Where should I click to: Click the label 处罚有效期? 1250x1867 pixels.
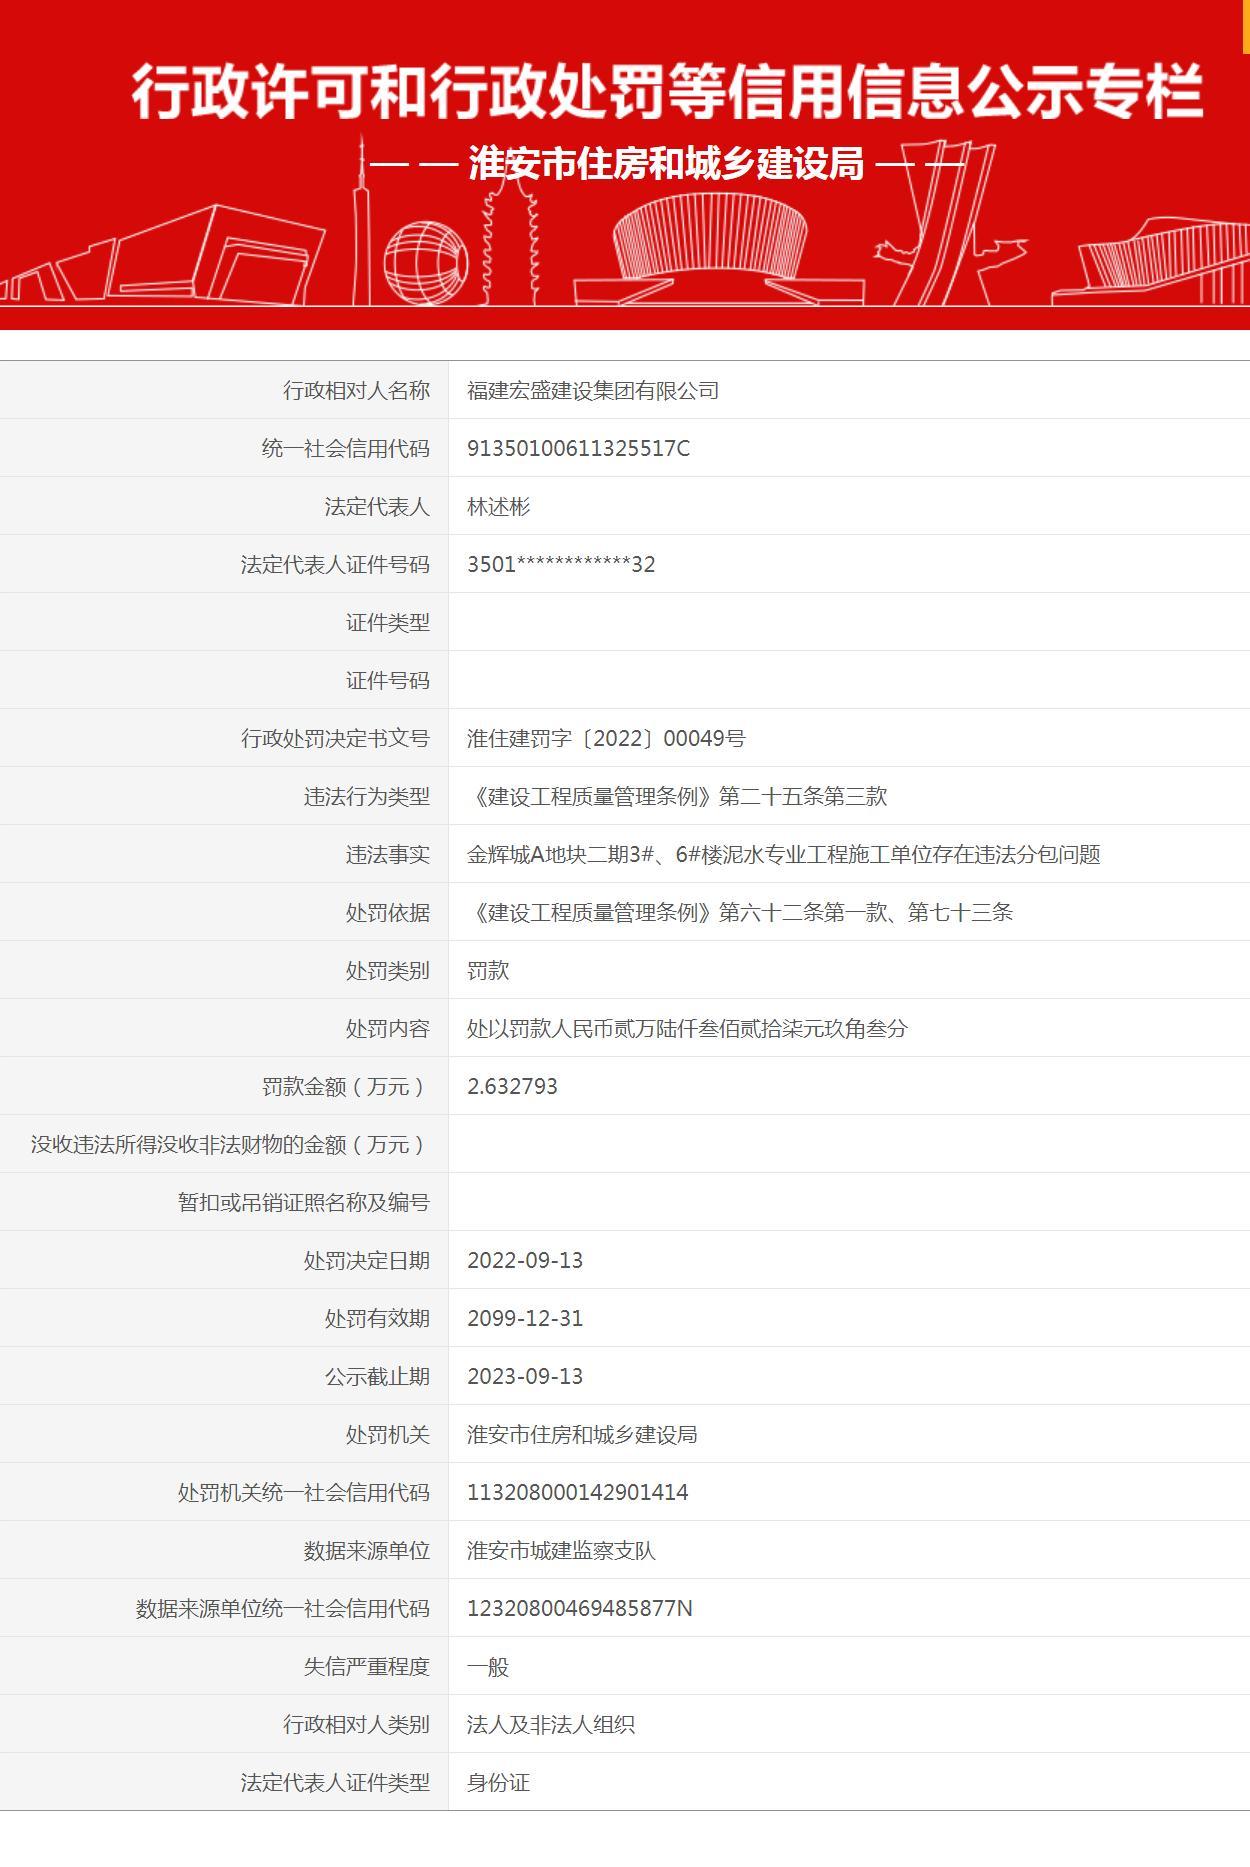pyautogui.click(x=377, y=1318)
